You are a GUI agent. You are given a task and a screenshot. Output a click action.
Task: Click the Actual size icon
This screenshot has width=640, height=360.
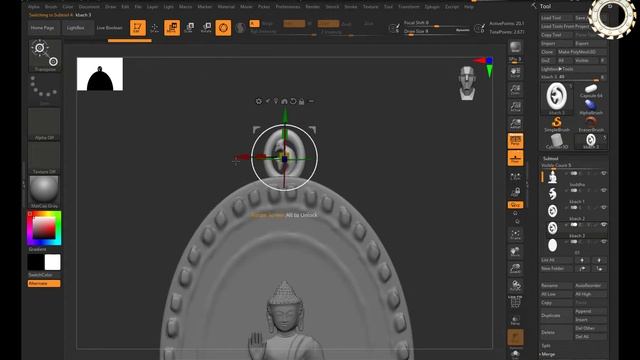(516, 107)
